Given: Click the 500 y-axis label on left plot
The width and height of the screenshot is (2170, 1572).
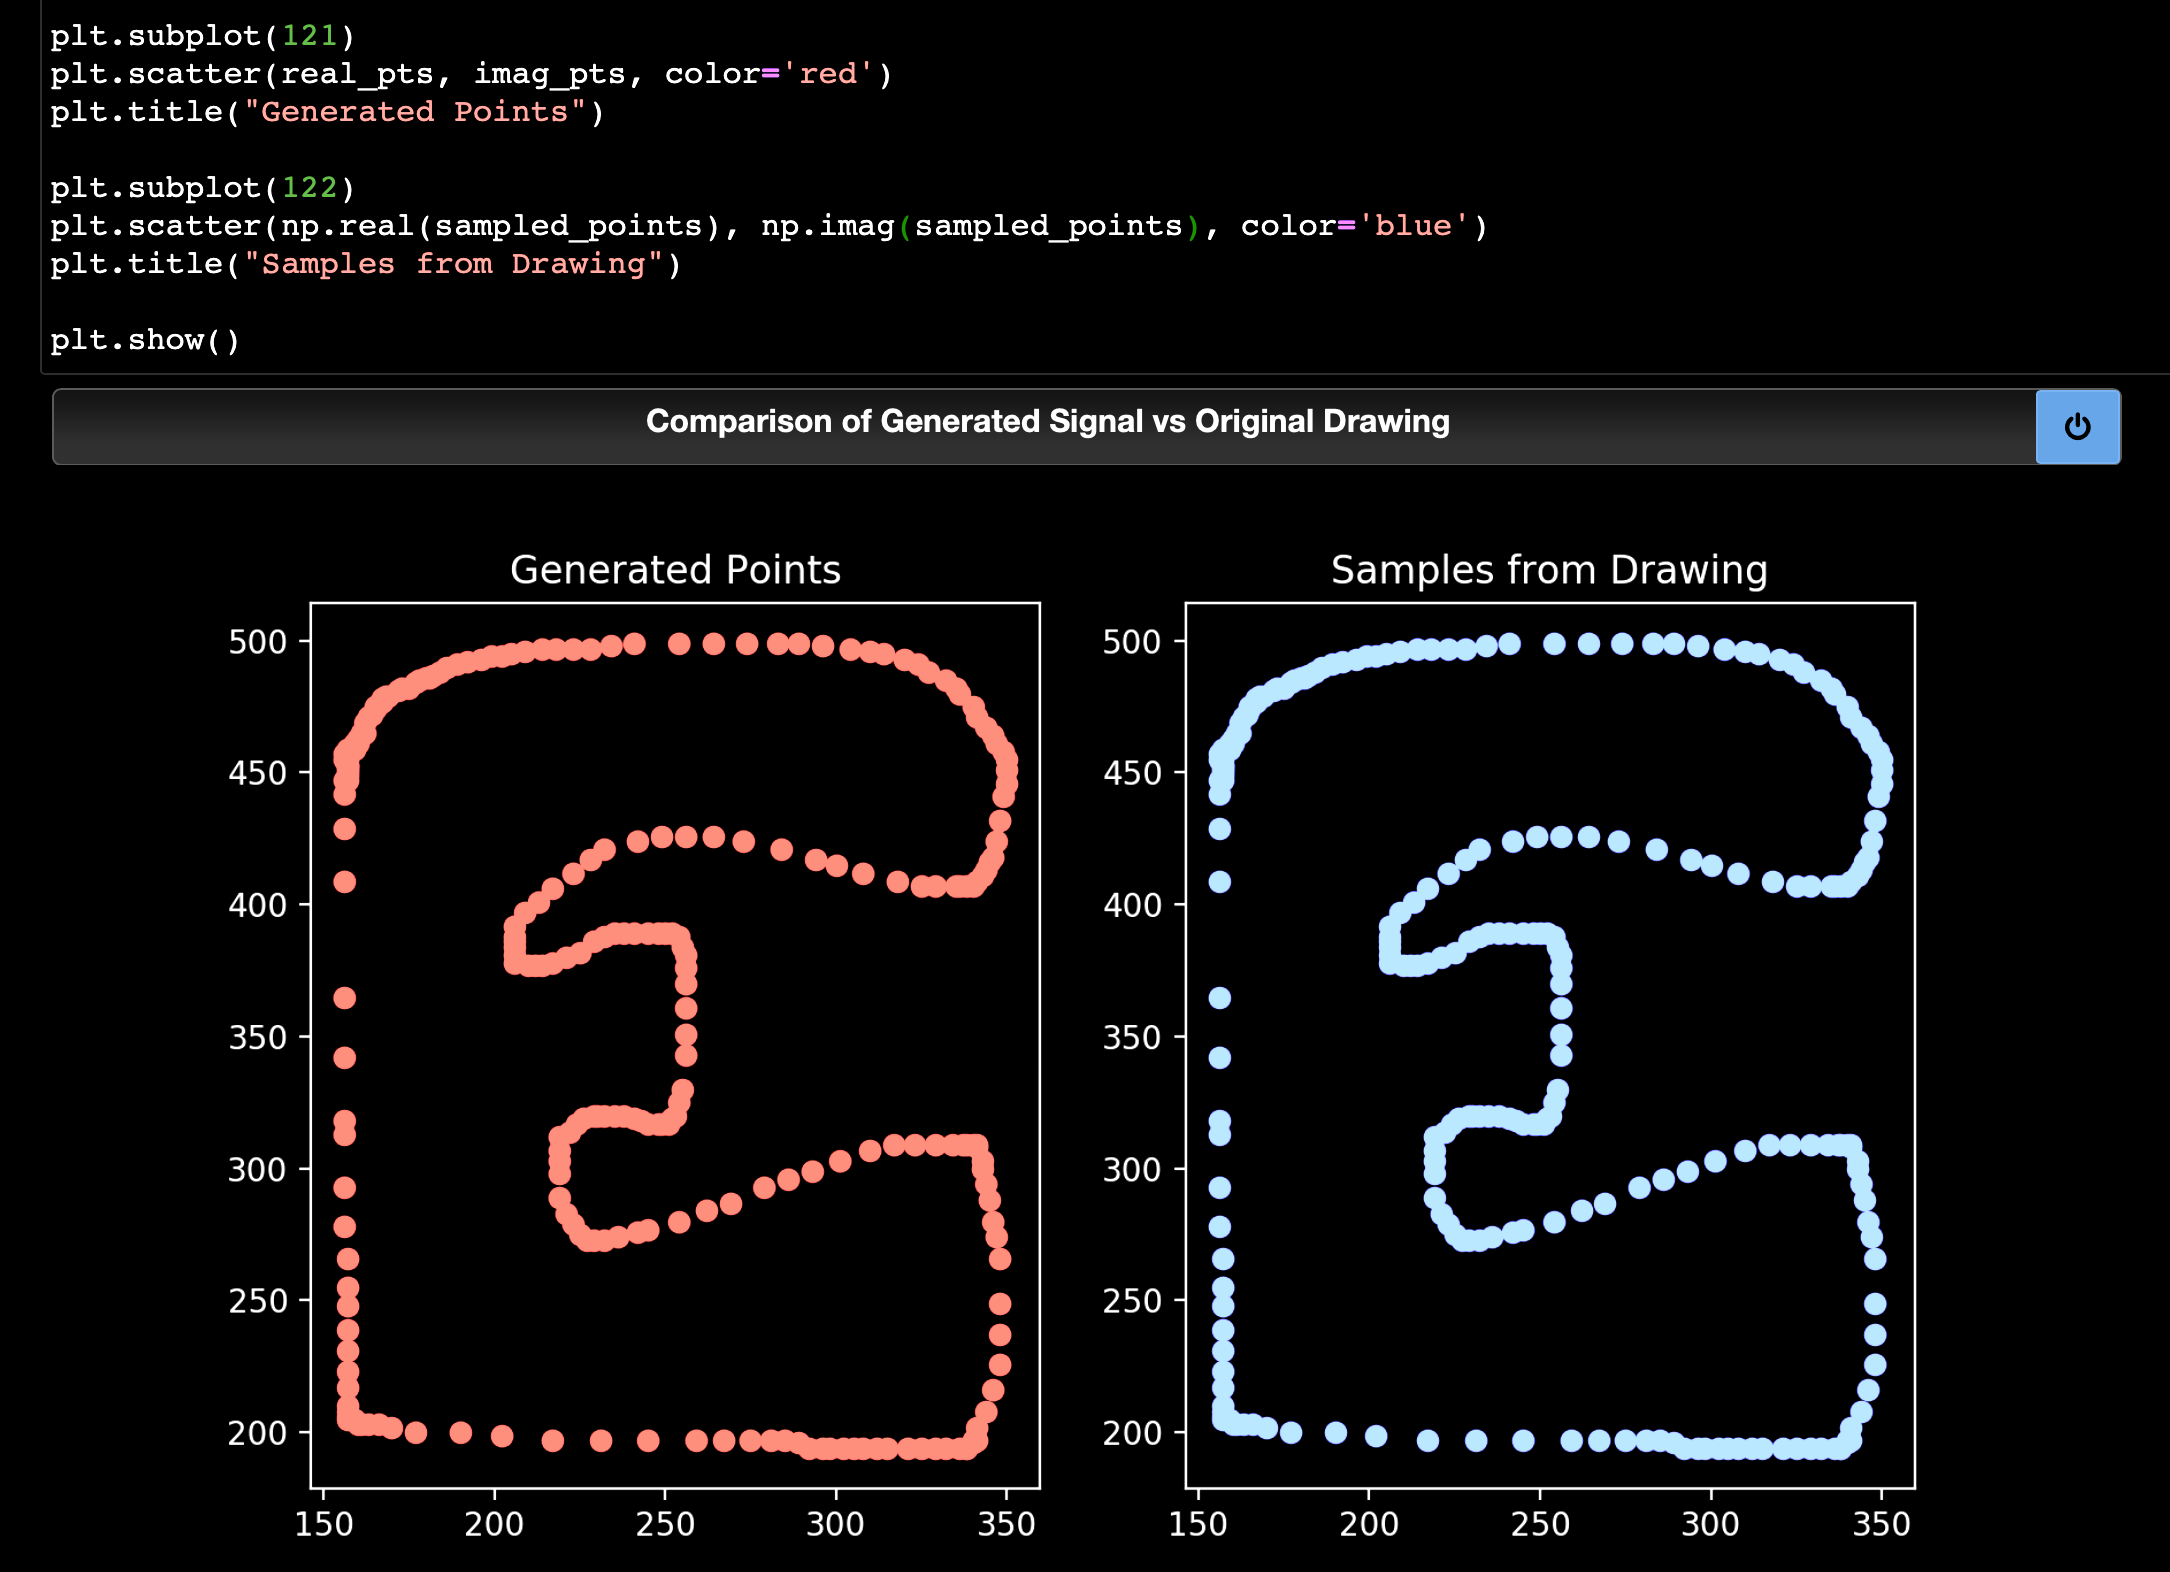Looking at the screenshot, I should (x=257, y=642).
